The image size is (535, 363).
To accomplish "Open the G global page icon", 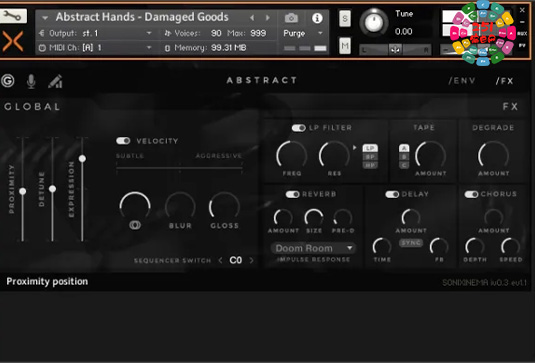I will pos(8,81).
